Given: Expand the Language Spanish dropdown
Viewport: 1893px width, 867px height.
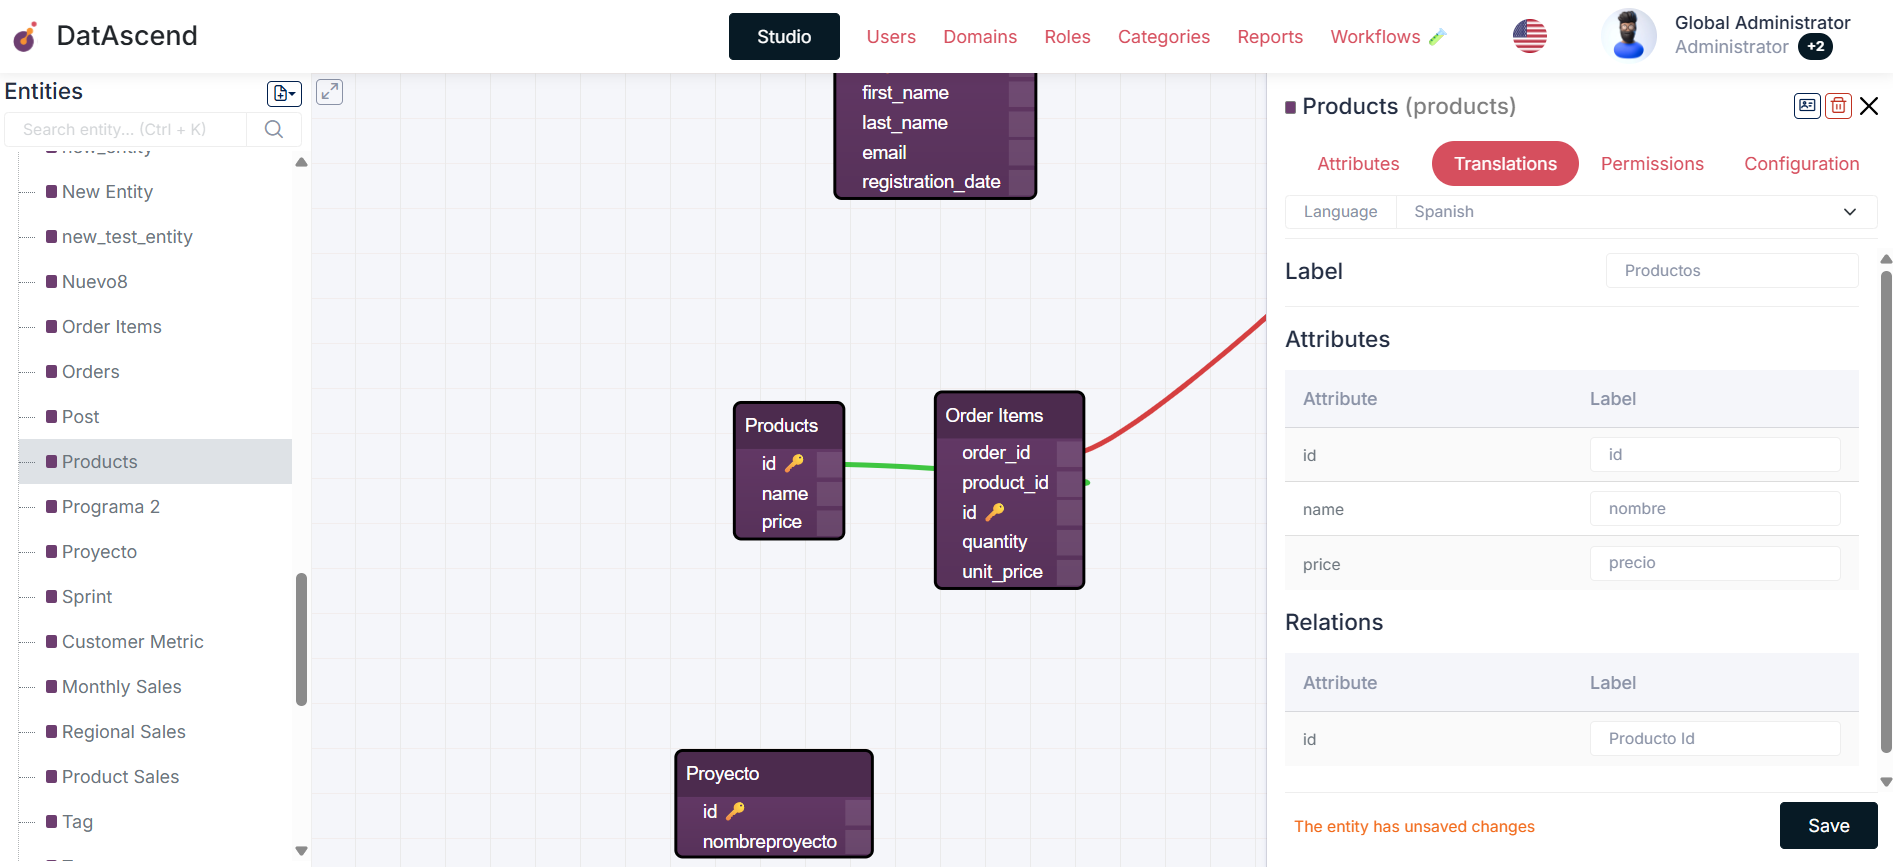Looking at the screenshot, I should pos(1849,212).
